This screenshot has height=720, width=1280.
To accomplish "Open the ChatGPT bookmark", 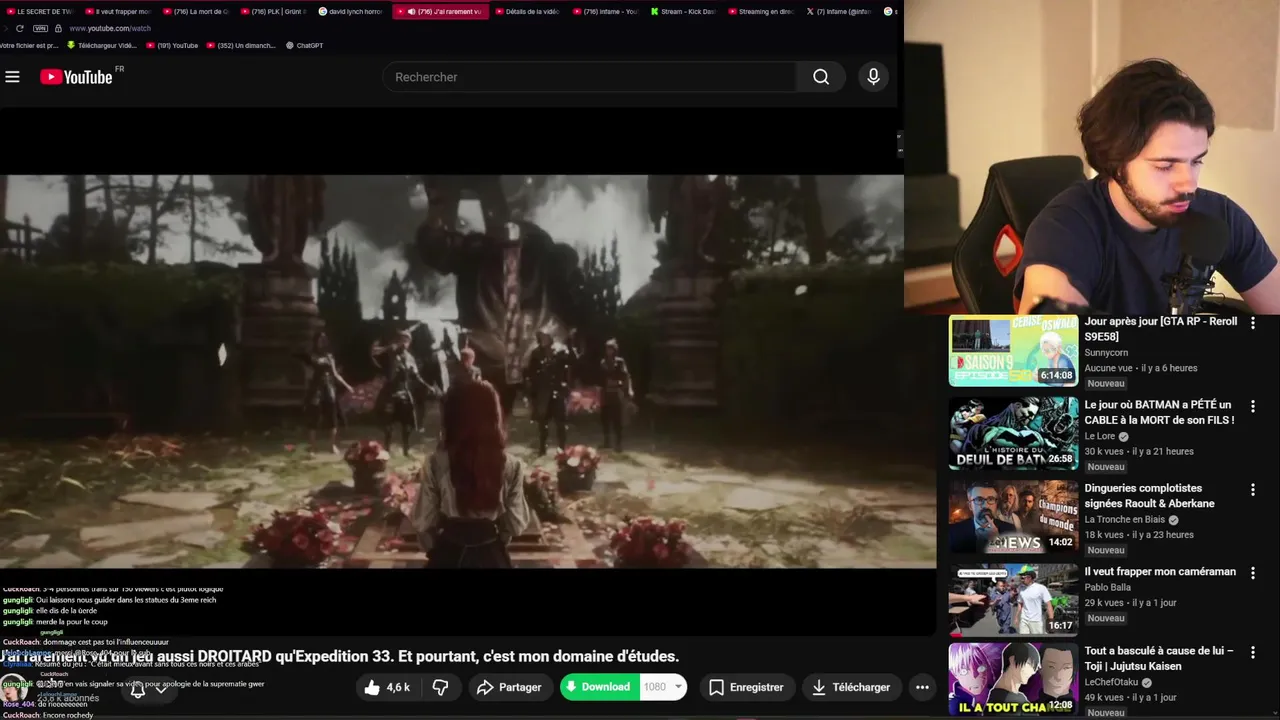I will coord(304,45).
